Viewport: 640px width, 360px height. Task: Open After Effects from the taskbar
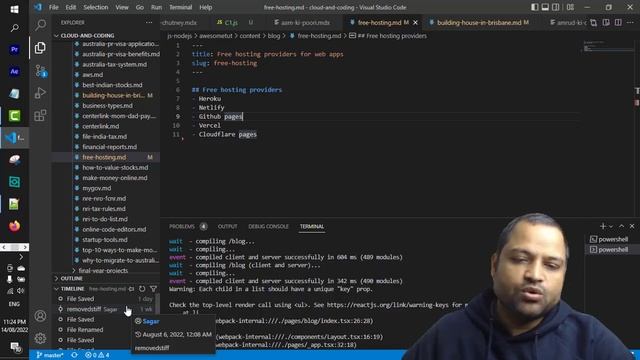point(14,71)
